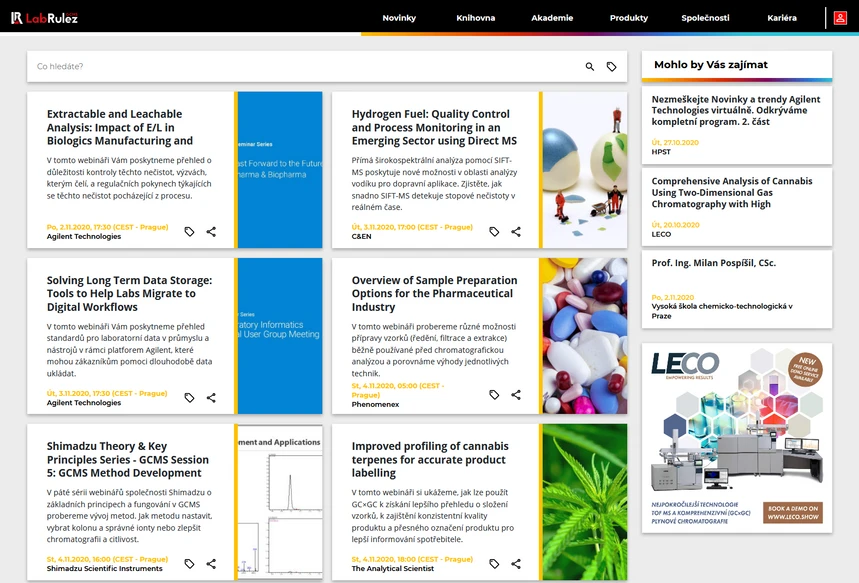Open the user account icon
The height and width of the screenshot is (583, 859).
tap(840, 18)
